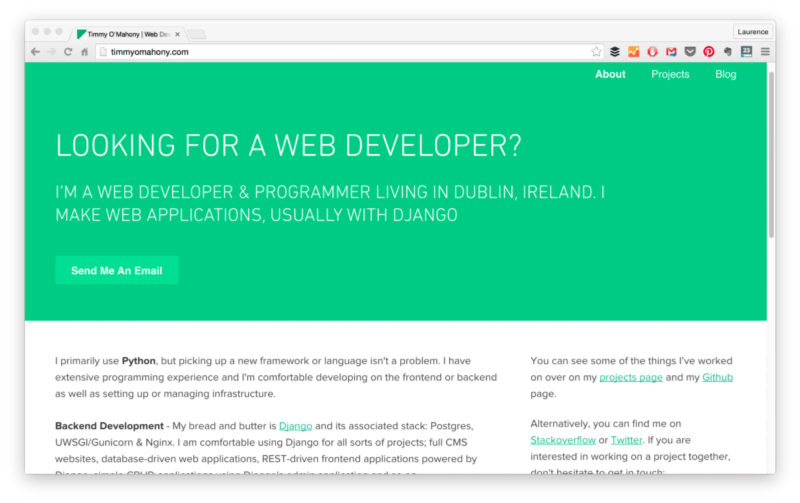
Task: Save page with Pocket extension
Action: click(x=690, y=52)
